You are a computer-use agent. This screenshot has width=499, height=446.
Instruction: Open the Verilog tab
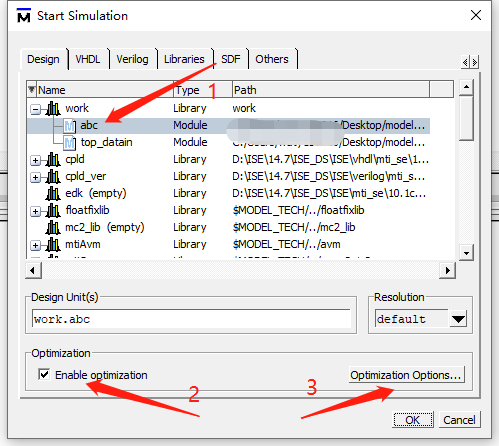click(132, 59)
